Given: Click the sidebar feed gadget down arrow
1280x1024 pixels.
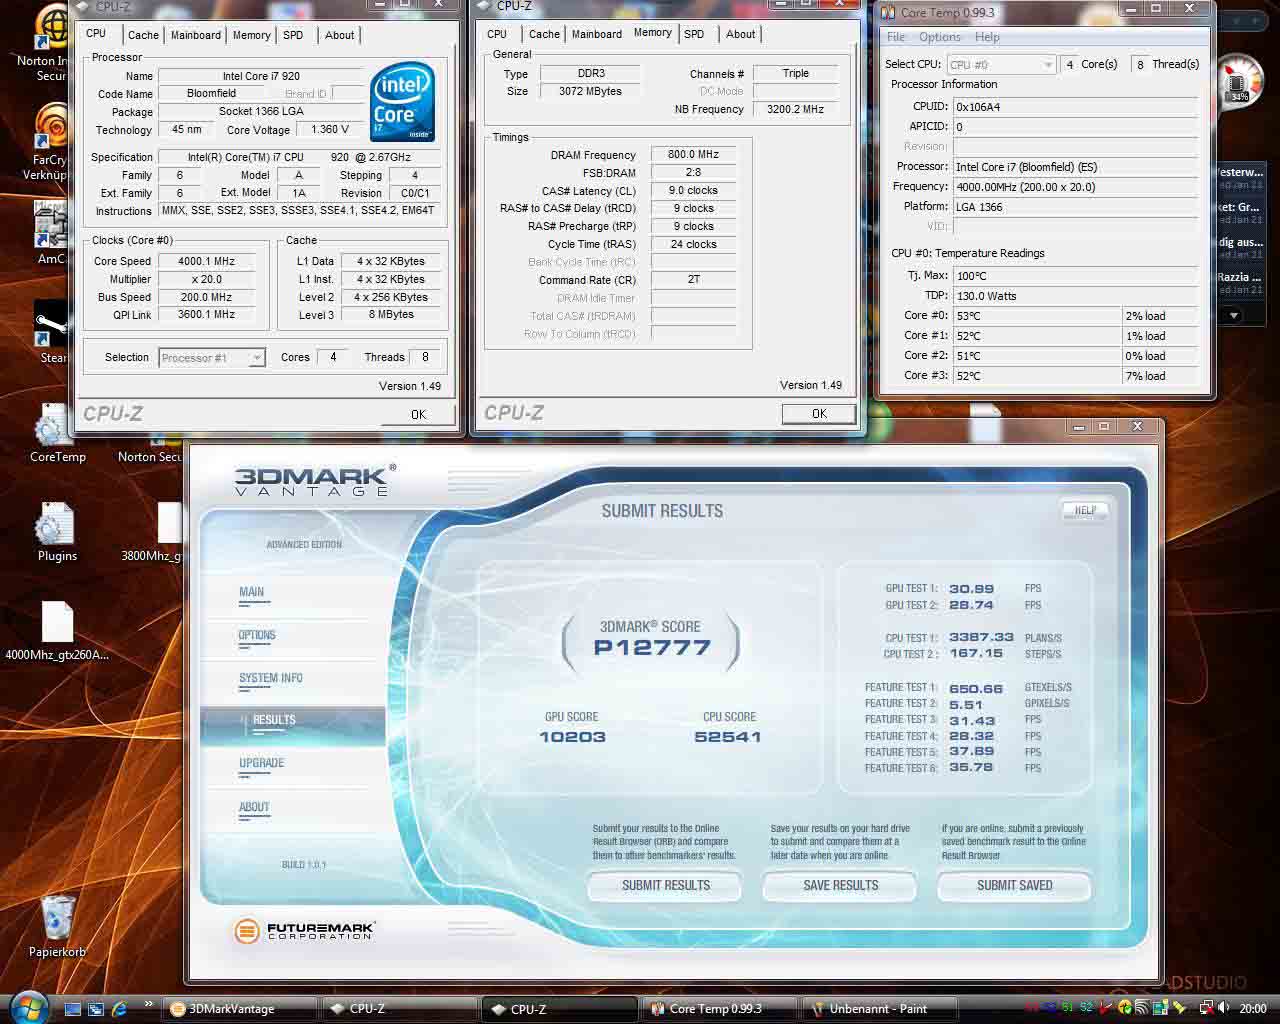Looking at the screenshot, I should (x=1234, y=315).
